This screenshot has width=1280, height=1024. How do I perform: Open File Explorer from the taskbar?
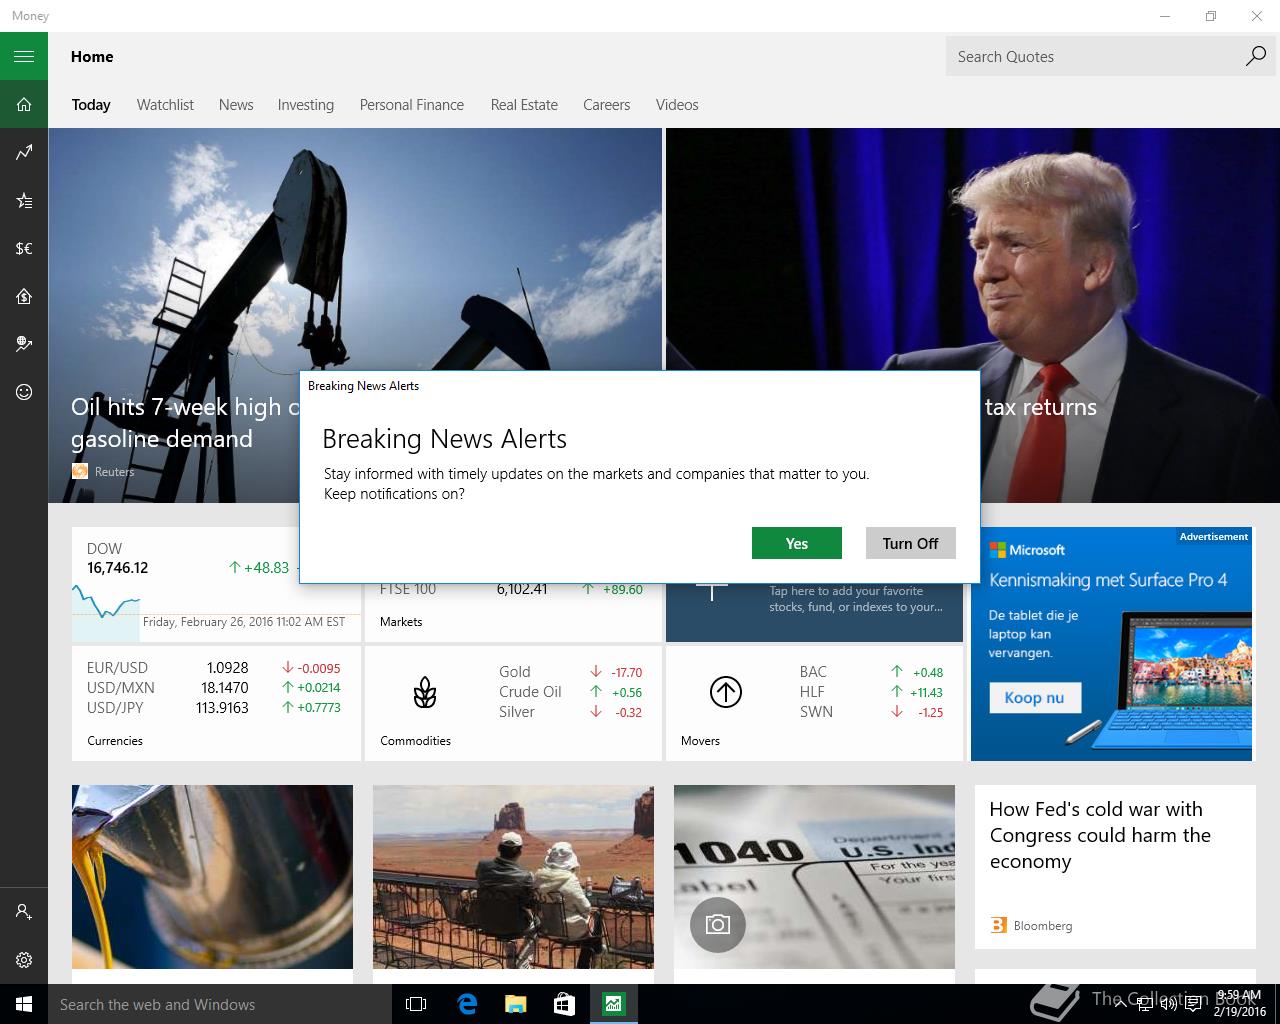(x=515, y=1004)
